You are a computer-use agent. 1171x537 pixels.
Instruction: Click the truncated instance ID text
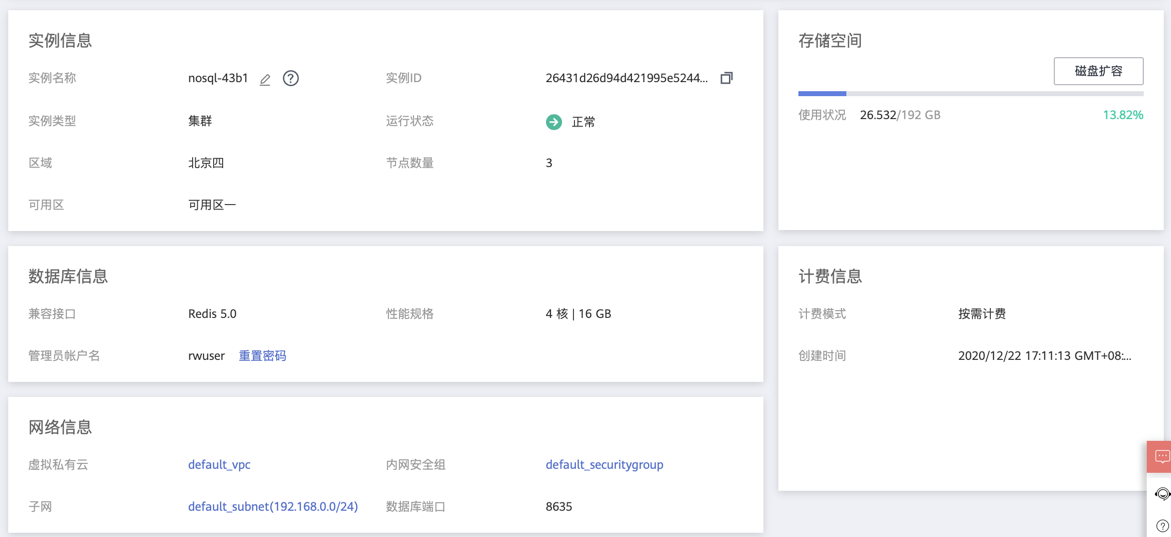click(626, 78)
